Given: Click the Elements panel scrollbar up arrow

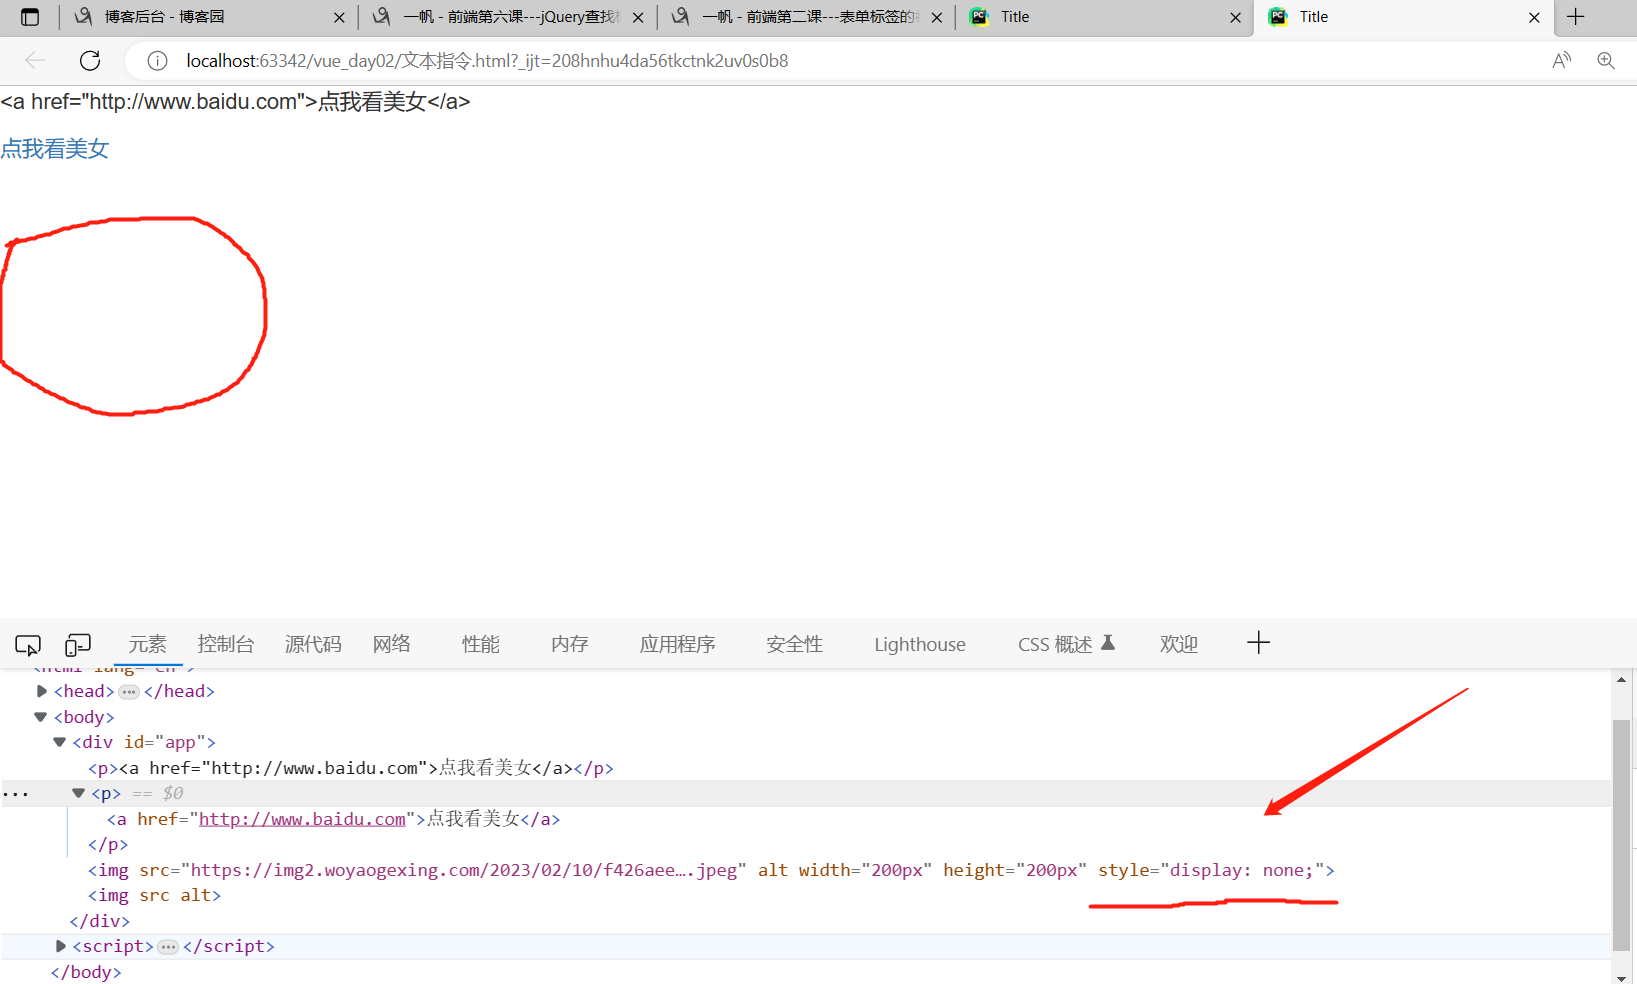Looking at the screenshot, I should pyautogui.click(x=1621, y=680).
